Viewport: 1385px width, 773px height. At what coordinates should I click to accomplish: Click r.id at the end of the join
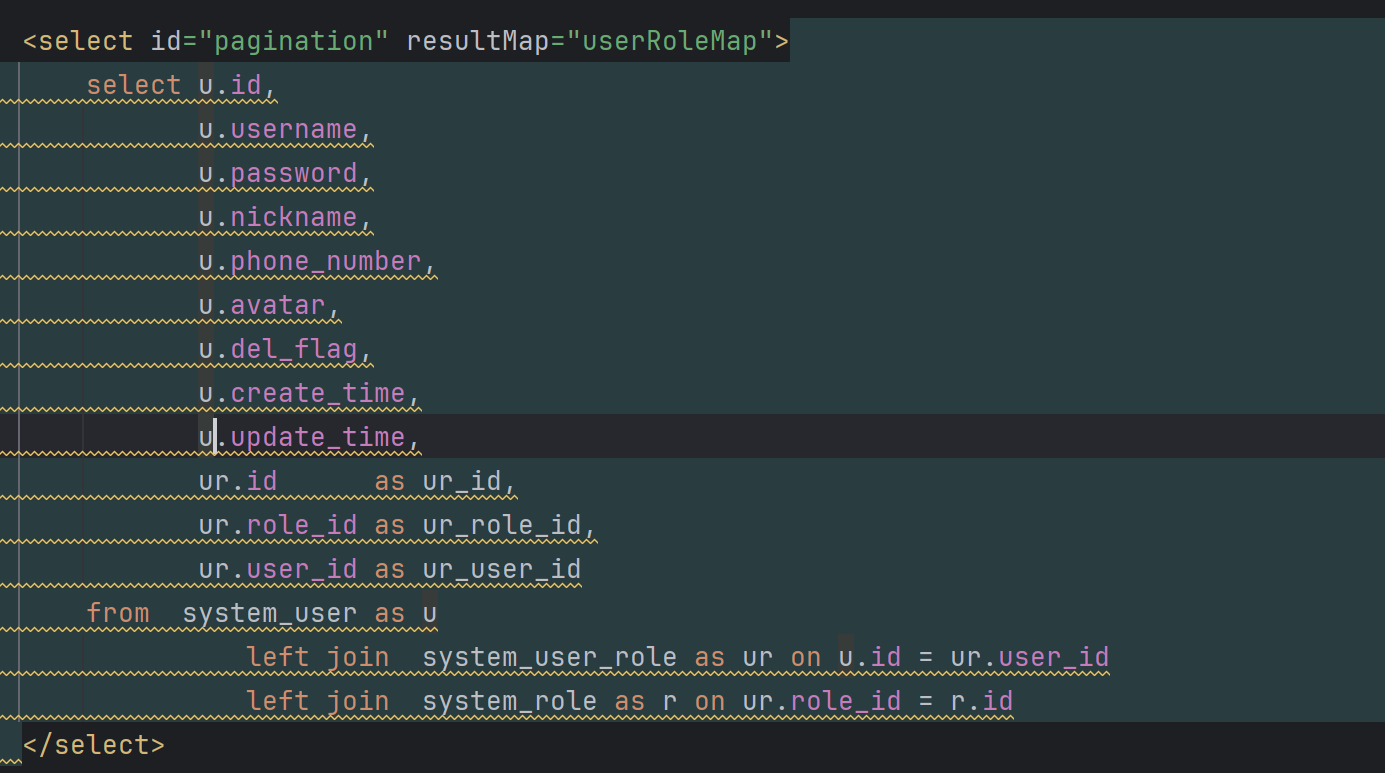pos(981,701)
